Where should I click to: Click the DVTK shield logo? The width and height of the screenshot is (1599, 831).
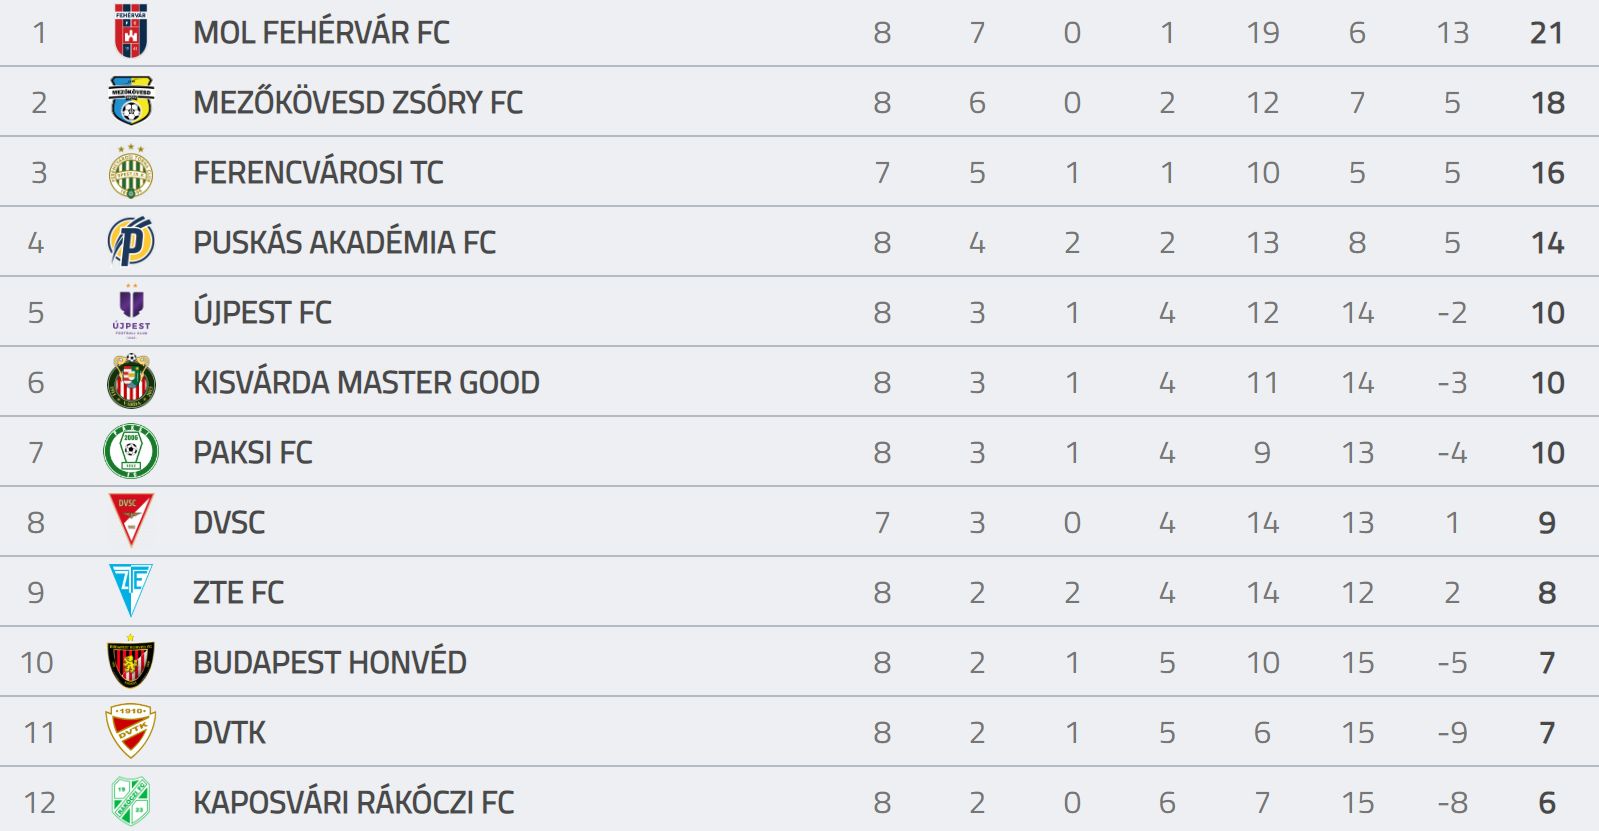coord(131,731)
